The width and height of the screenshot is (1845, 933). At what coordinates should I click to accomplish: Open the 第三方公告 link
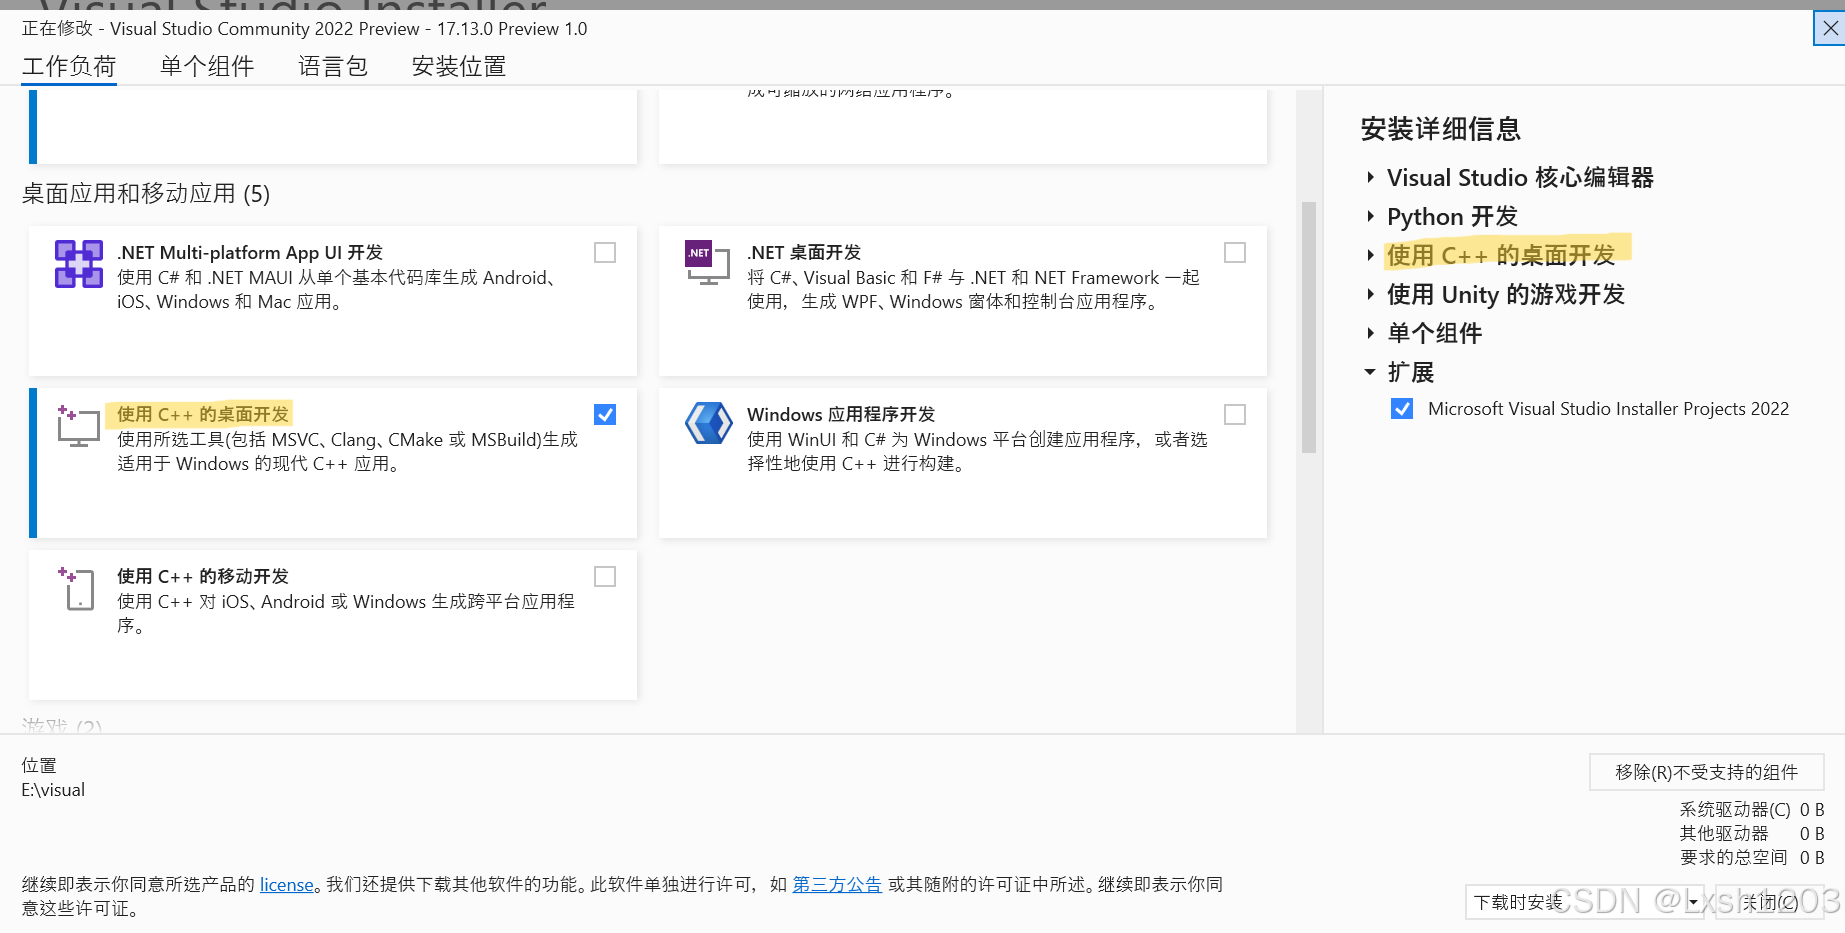click(837, 885)
